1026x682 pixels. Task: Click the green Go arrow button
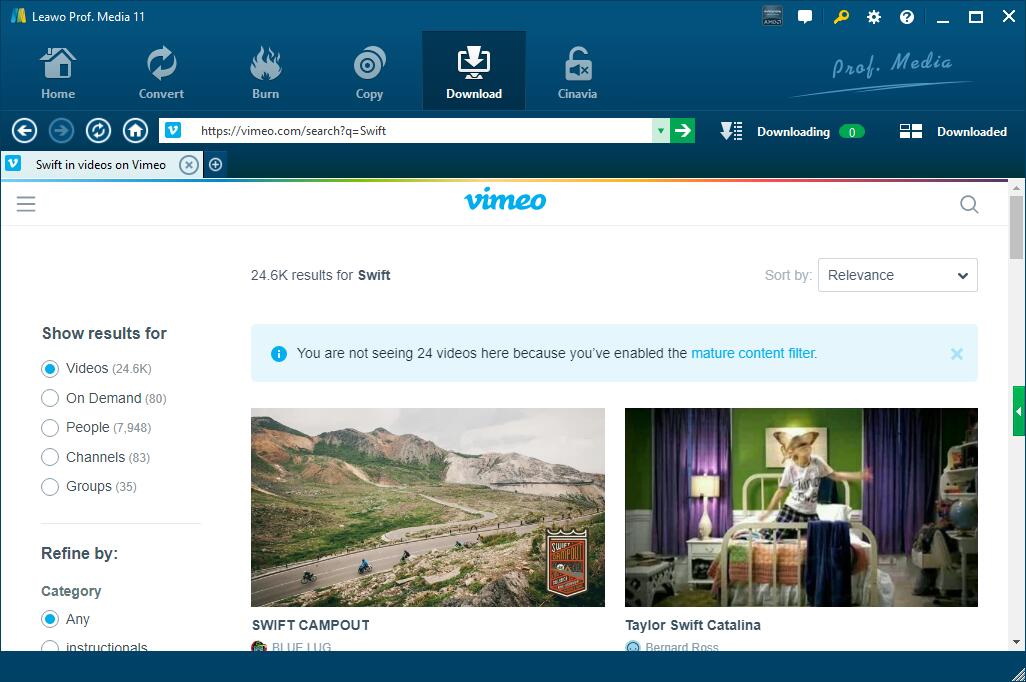(x=682, y=131)
